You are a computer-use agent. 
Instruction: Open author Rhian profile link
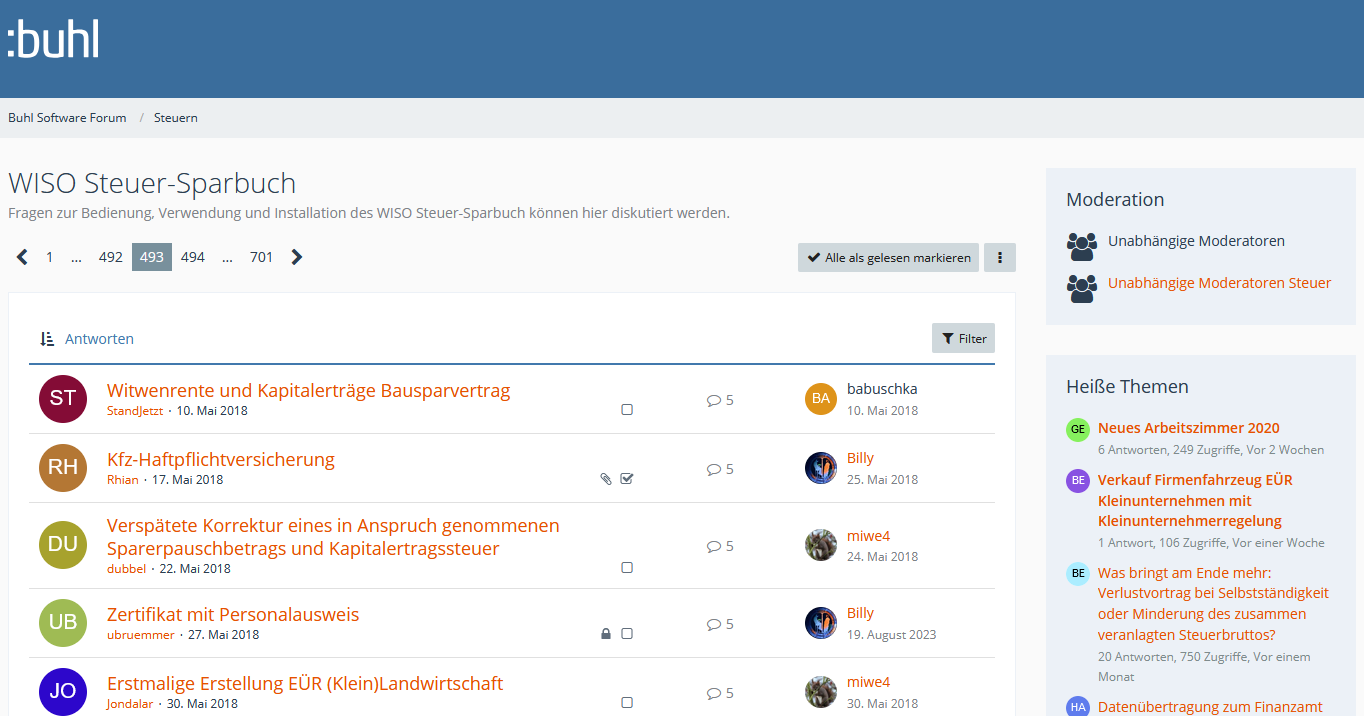[x=123, y=480]
